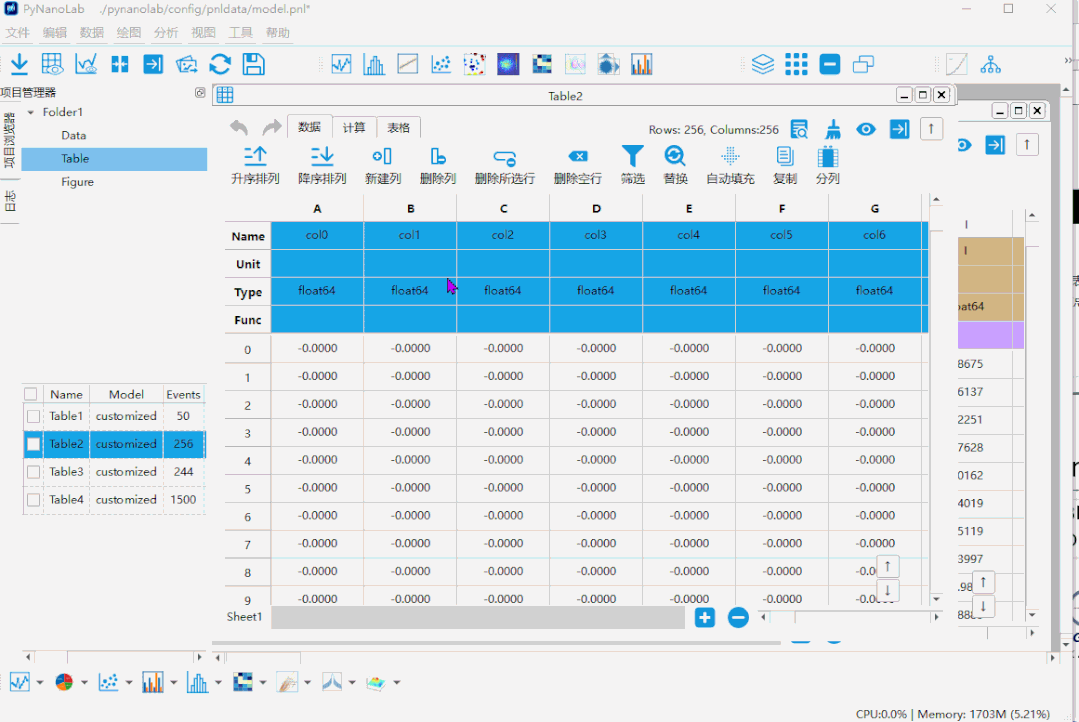Switch to the 表格 tab
Screen dimensions: 1079x722
398,127
